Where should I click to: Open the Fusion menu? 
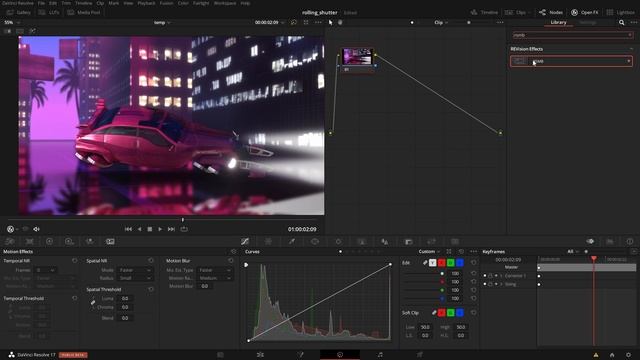pyautogui.click(x=166, y=3)
